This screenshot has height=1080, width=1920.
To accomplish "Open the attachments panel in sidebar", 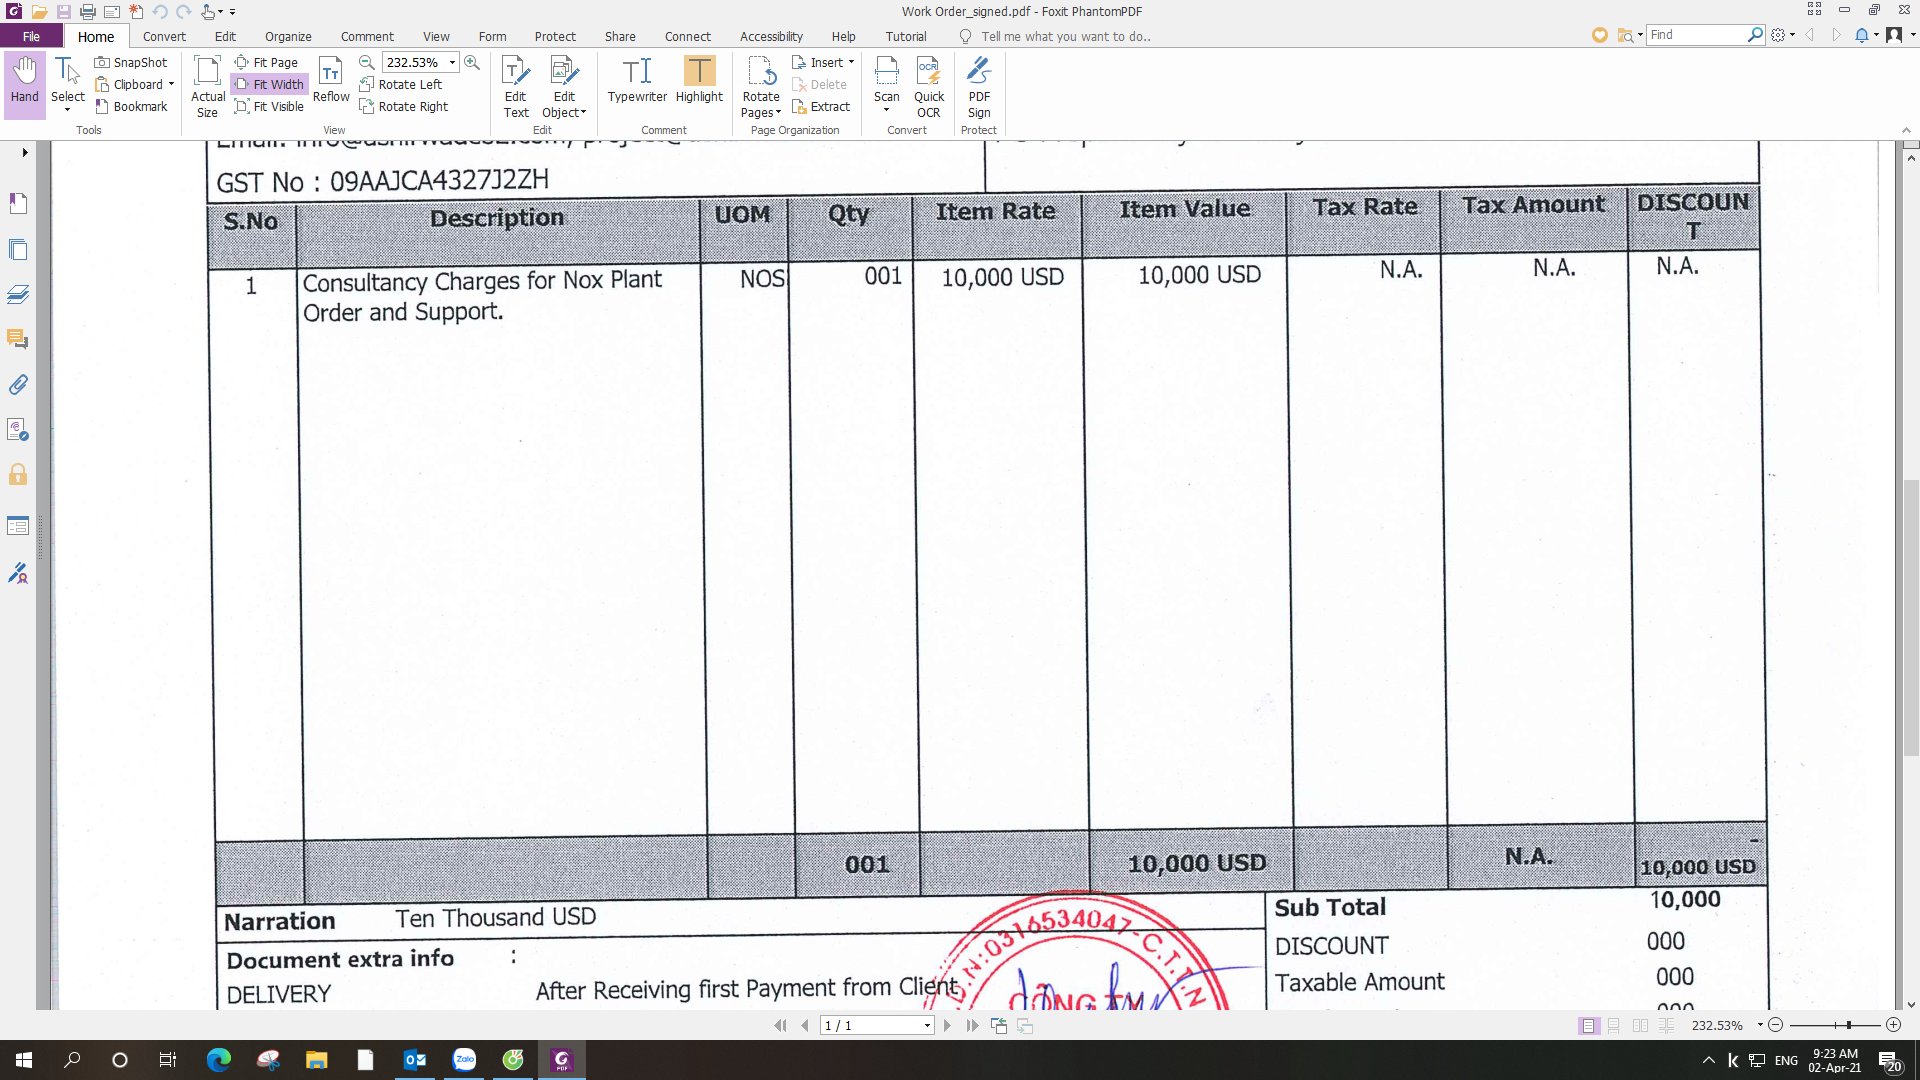I will 18,384.
